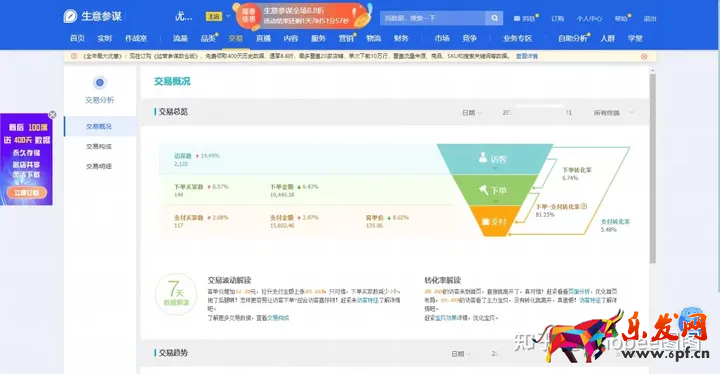Screen dimensions: 720x374
Task: Click the 下单 funnel icon
Action: [x=483, y=189]
